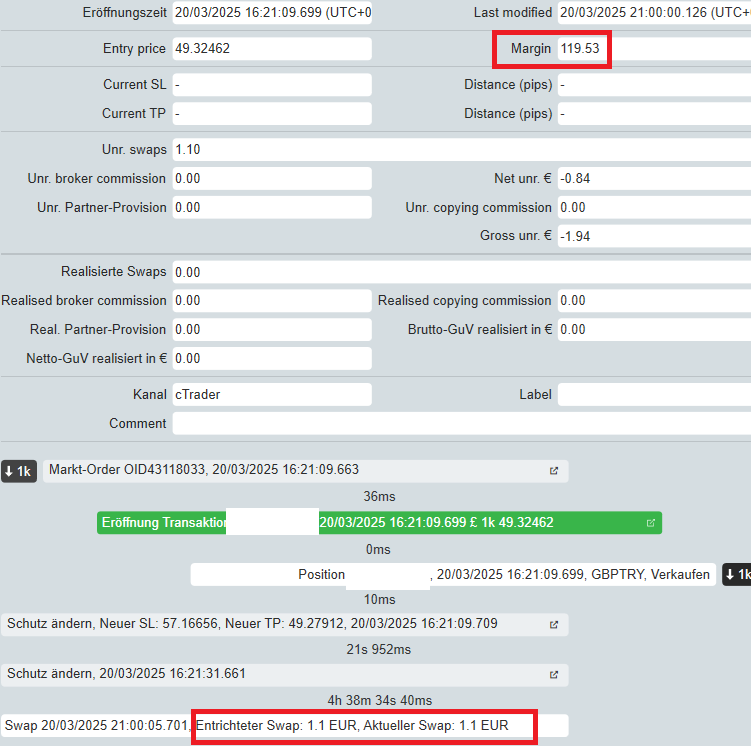Click the Distance (pips) field beside Current SL
The height and width of the screenshot is (746, 751).
(x=654, y=85)
